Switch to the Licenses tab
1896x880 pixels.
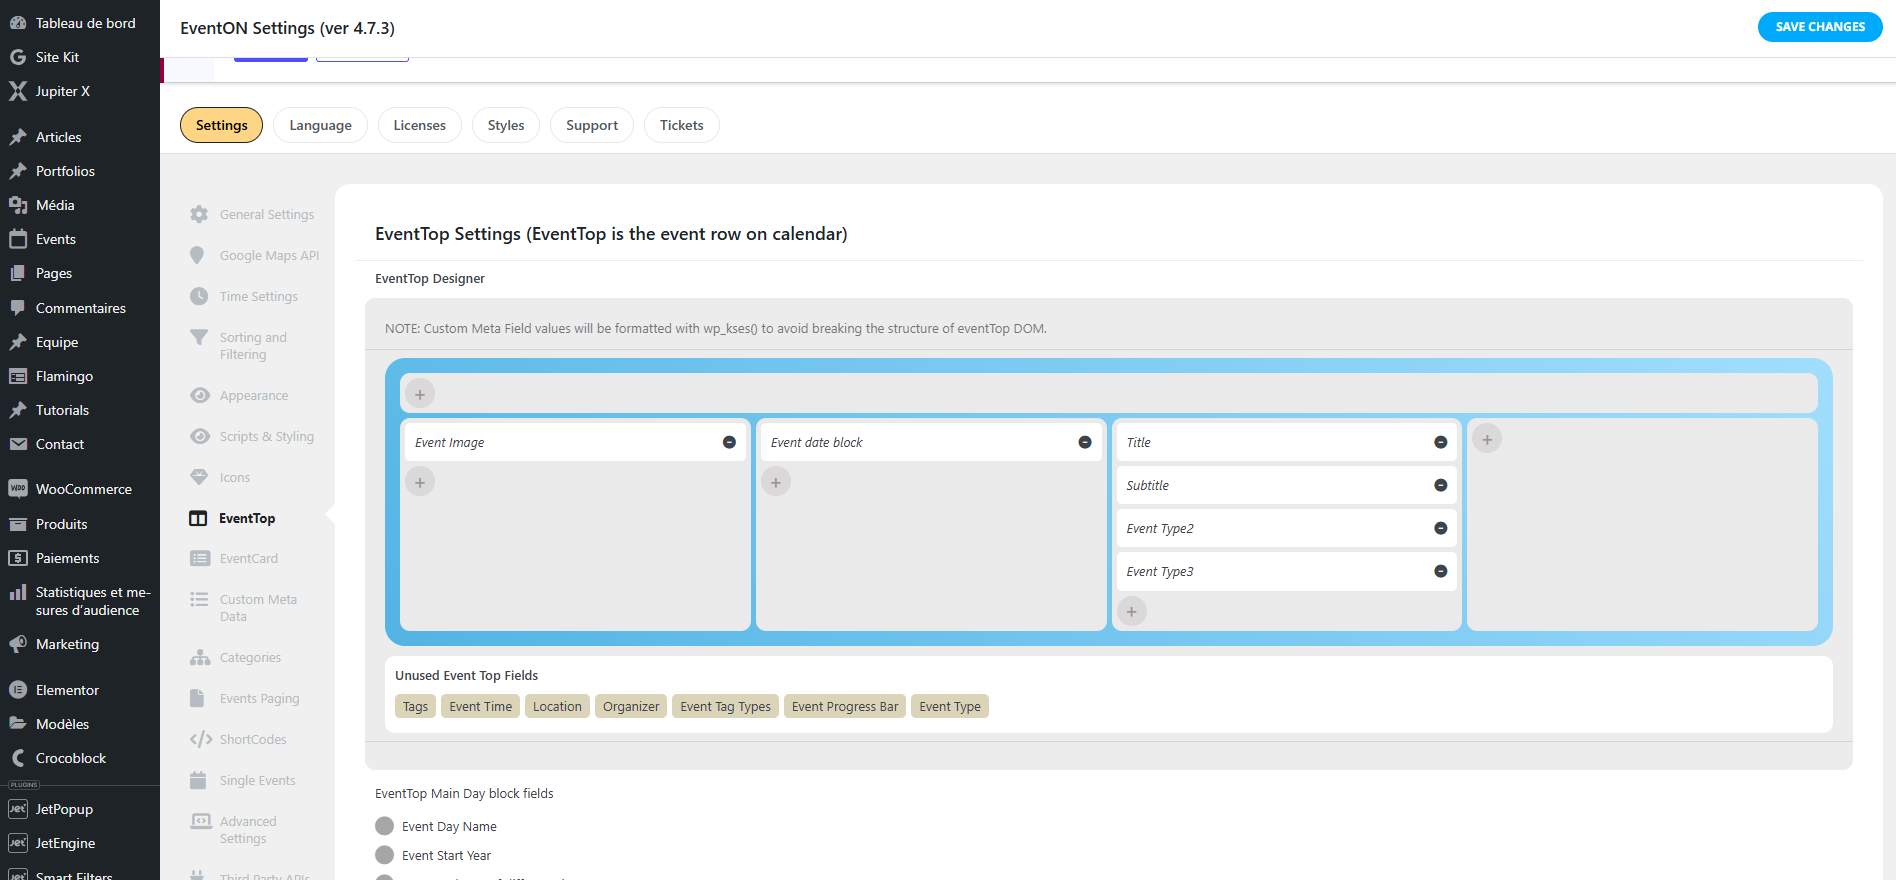pyautogui.click(x=420, y=125)
